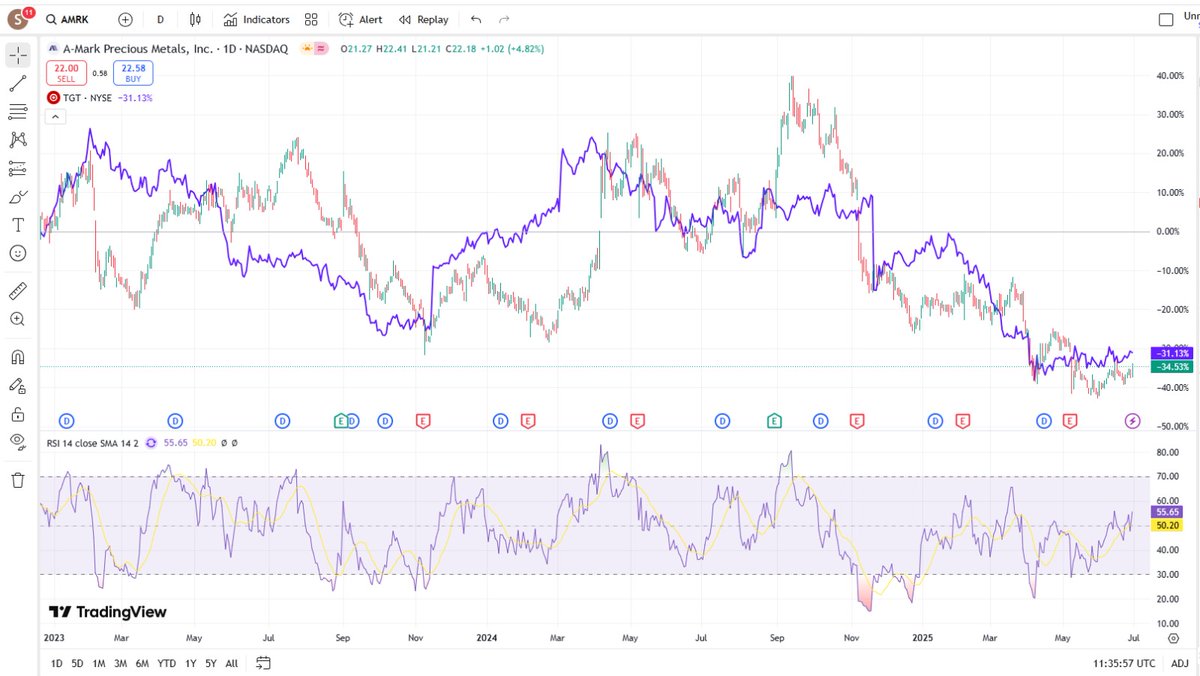
Task: Open the Alert creation dialog
Action: 360,19
